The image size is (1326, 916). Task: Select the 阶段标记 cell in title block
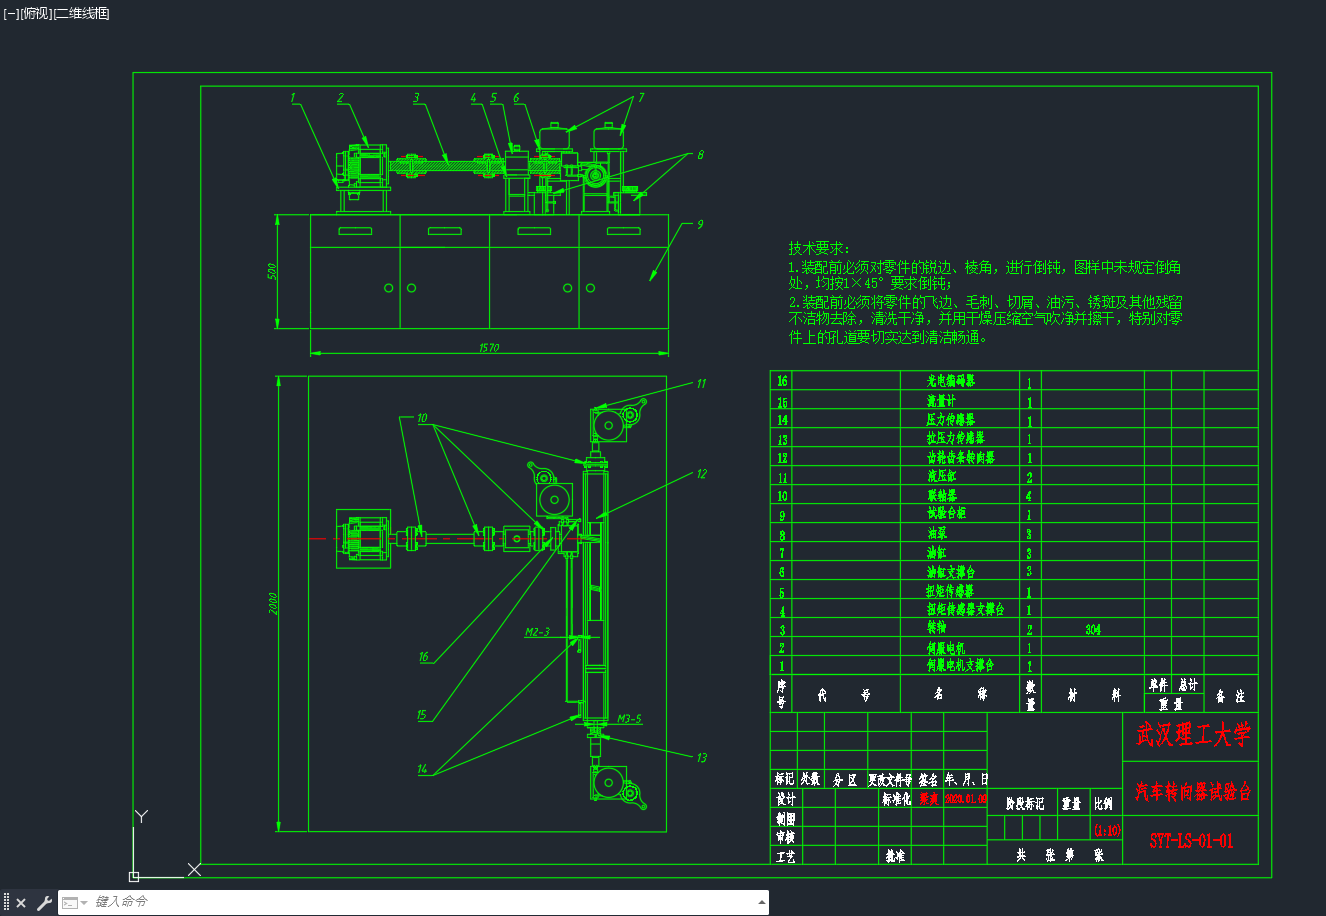[1025, 803]
